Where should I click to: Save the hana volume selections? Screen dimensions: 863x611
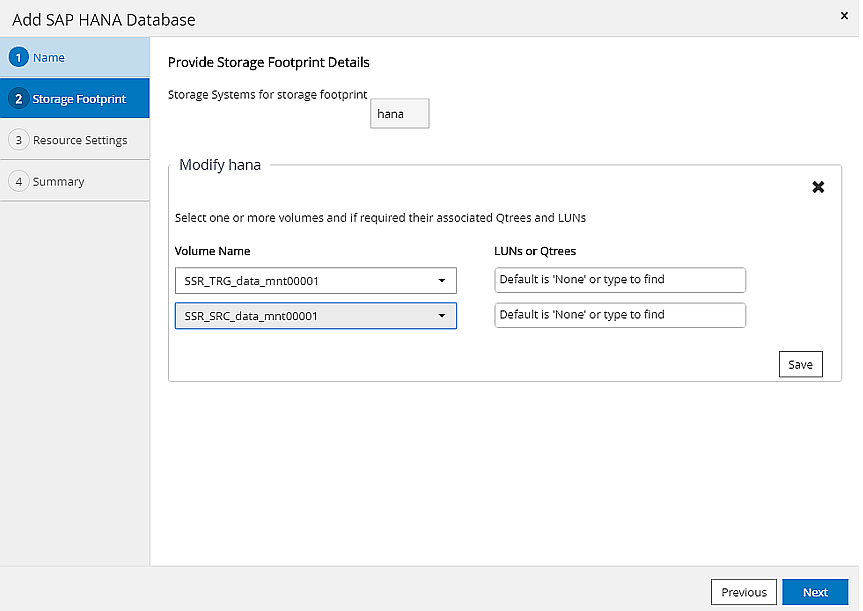800,365
